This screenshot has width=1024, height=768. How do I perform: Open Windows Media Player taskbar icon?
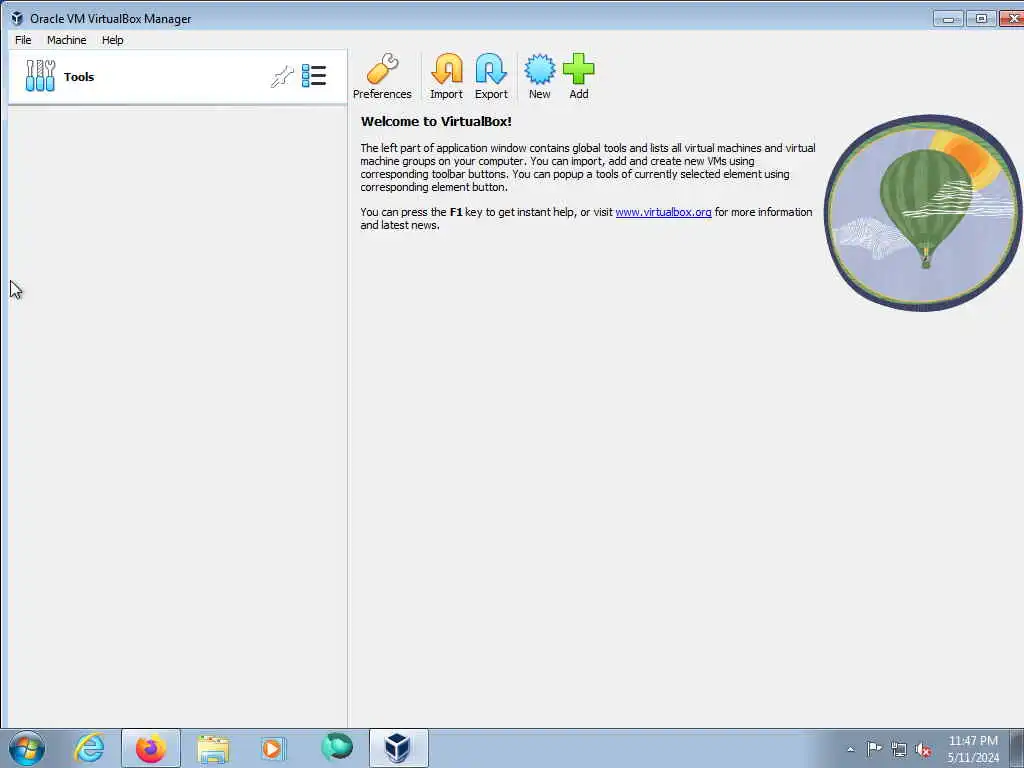coord(273,748)
